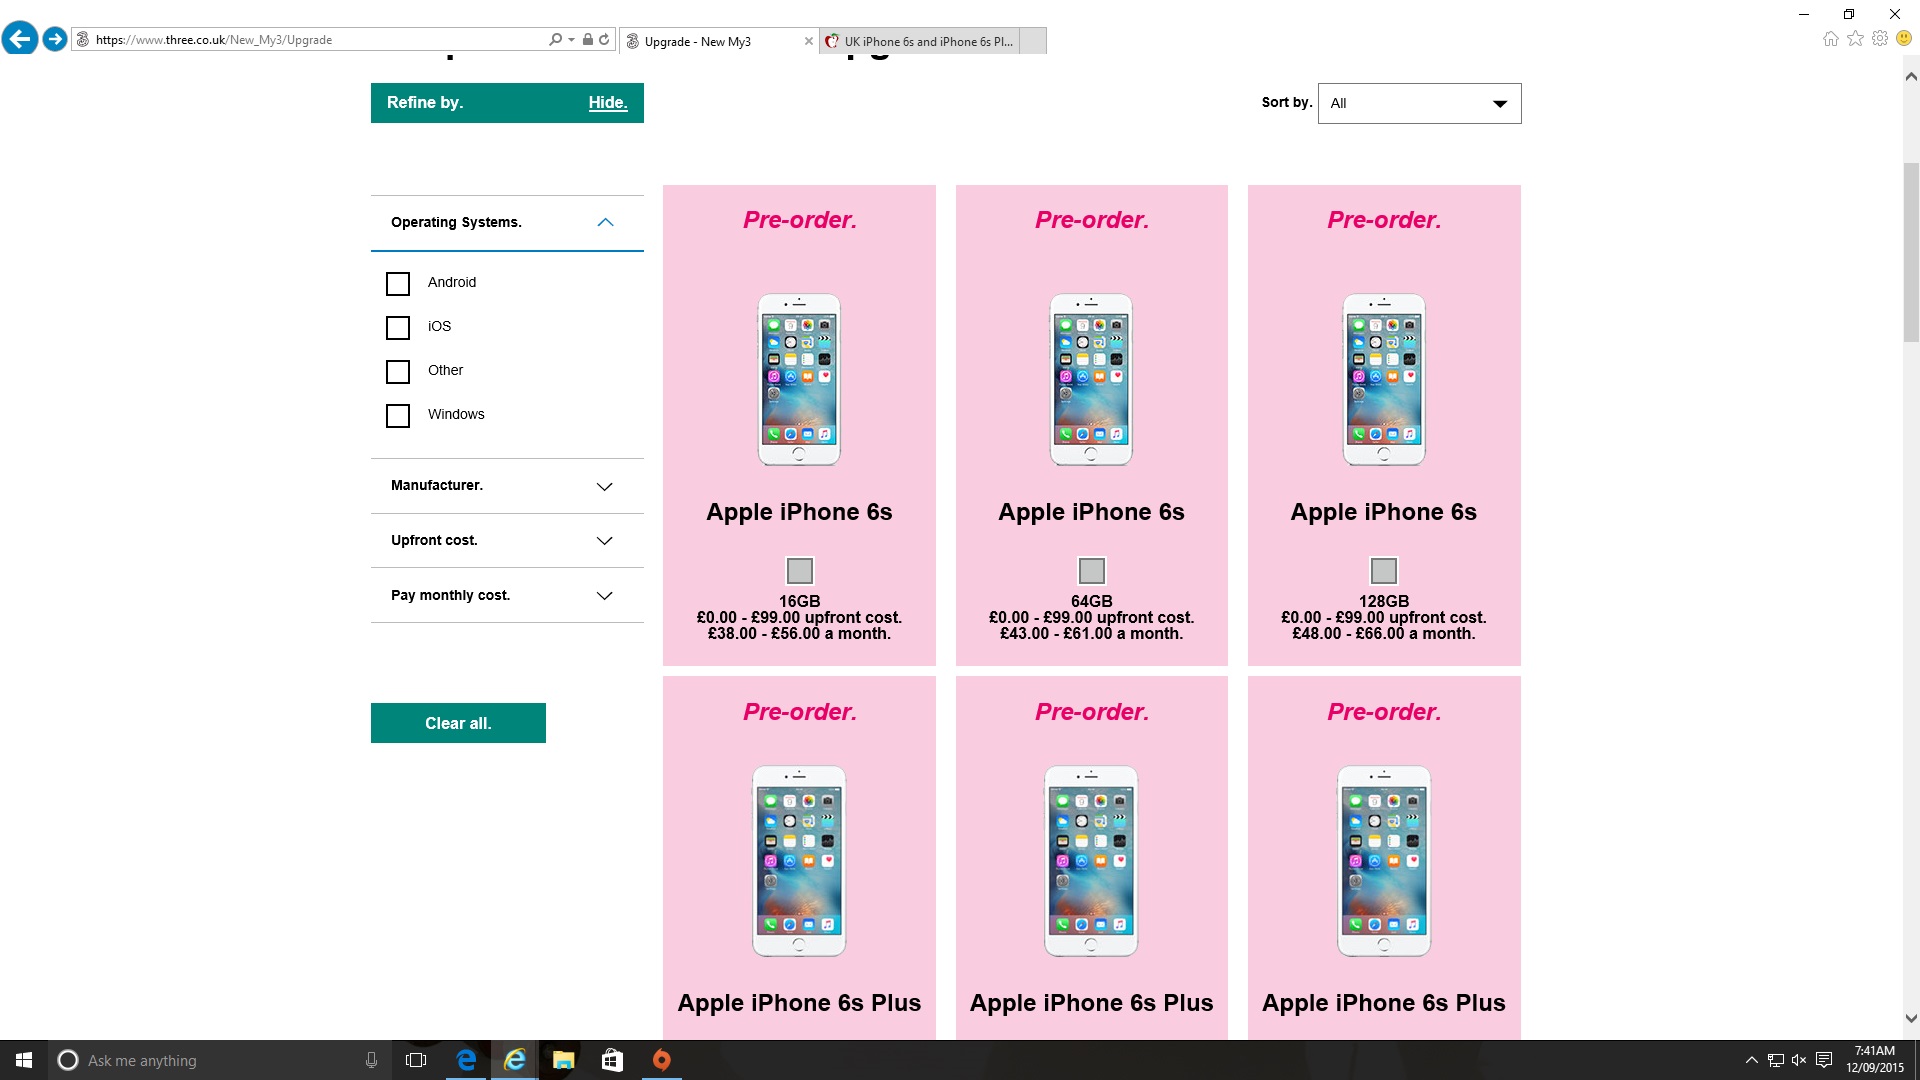Open Windows Store from the taskbar

(612, 1060)
